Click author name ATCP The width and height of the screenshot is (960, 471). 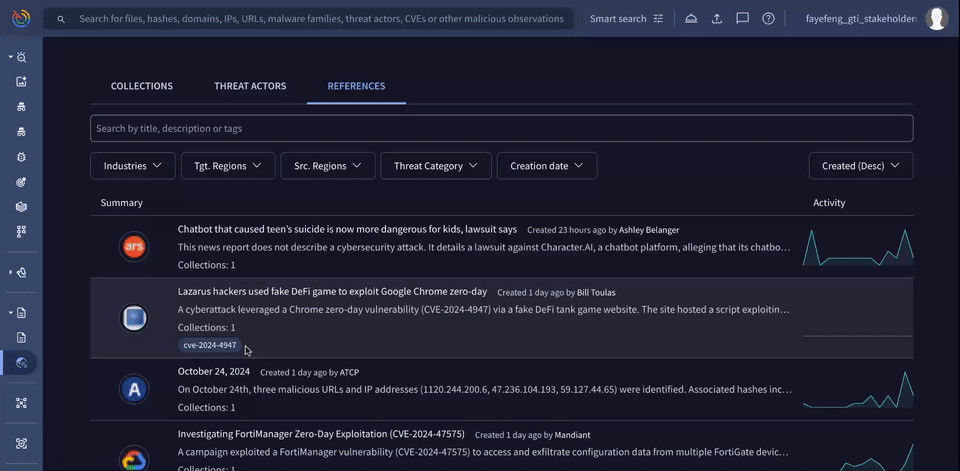click(x=349, y=372)
